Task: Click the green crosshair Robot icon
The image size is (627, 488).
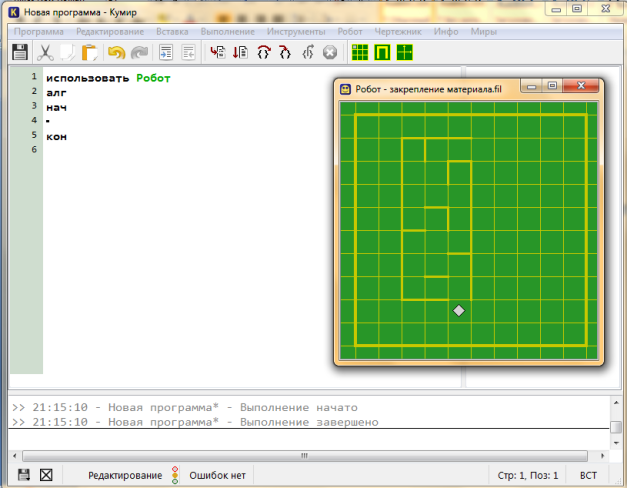Action: click(405, 52)
